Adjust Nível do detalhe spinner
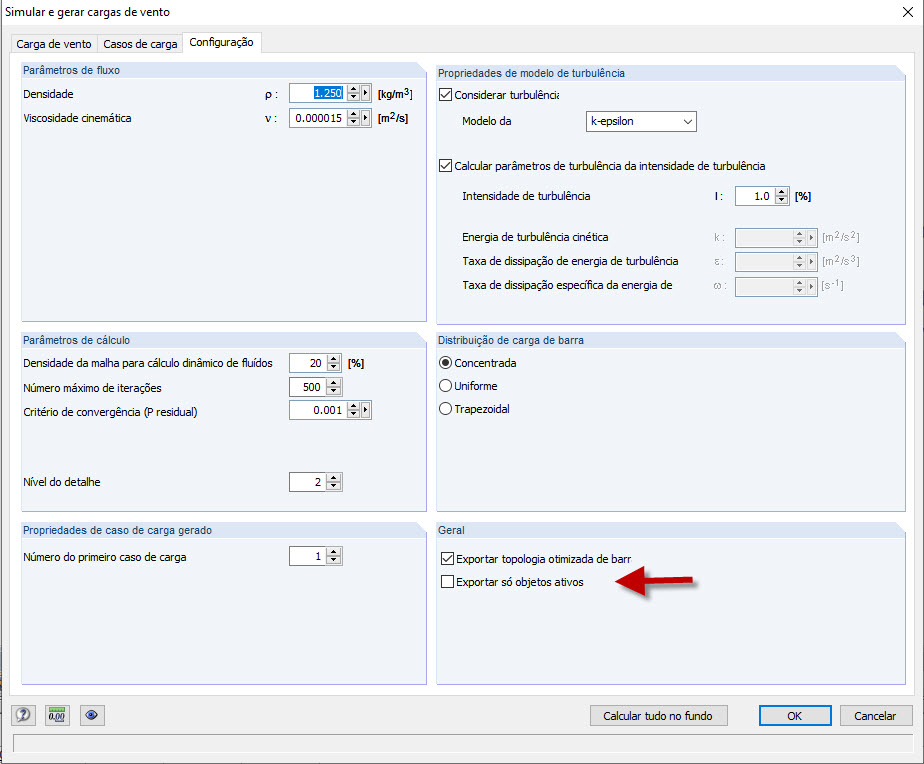 334,482
